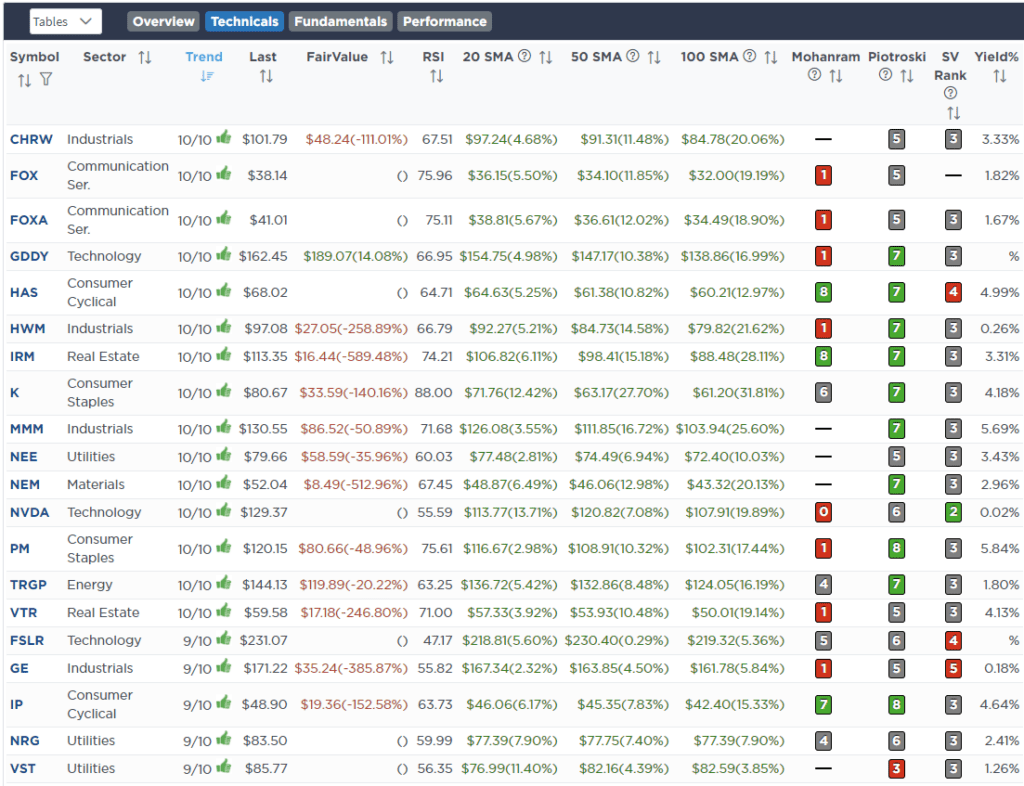The height and width of the screenshot is (786, 1024).
Task: Click the red Piotroski badge 3 for VST
Action: coord(897,768)
